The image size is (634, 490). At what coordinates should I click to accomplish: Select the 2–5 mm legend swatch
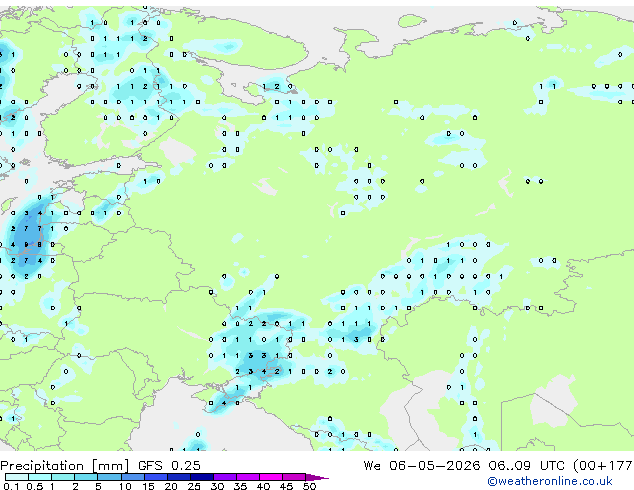pos(86,477)
